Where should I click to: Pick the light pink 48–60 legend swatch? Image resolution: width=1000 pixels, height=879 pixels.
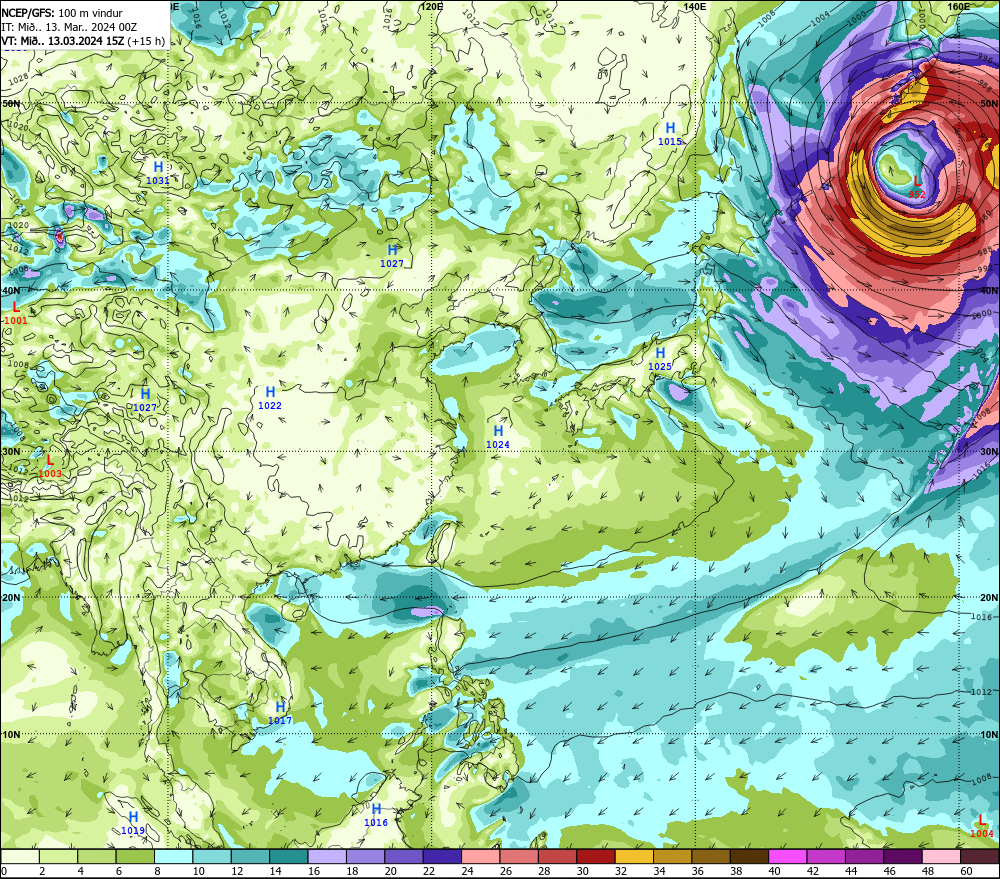pyautogui.click(x=941, y=856)
